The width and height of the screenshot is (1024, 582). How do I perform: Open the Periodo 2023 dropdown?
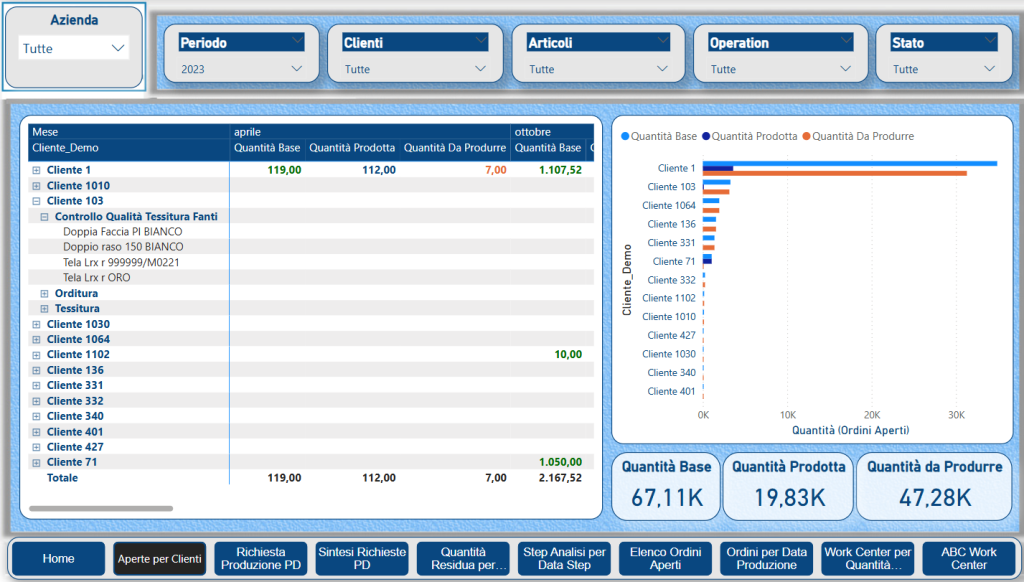241,69
